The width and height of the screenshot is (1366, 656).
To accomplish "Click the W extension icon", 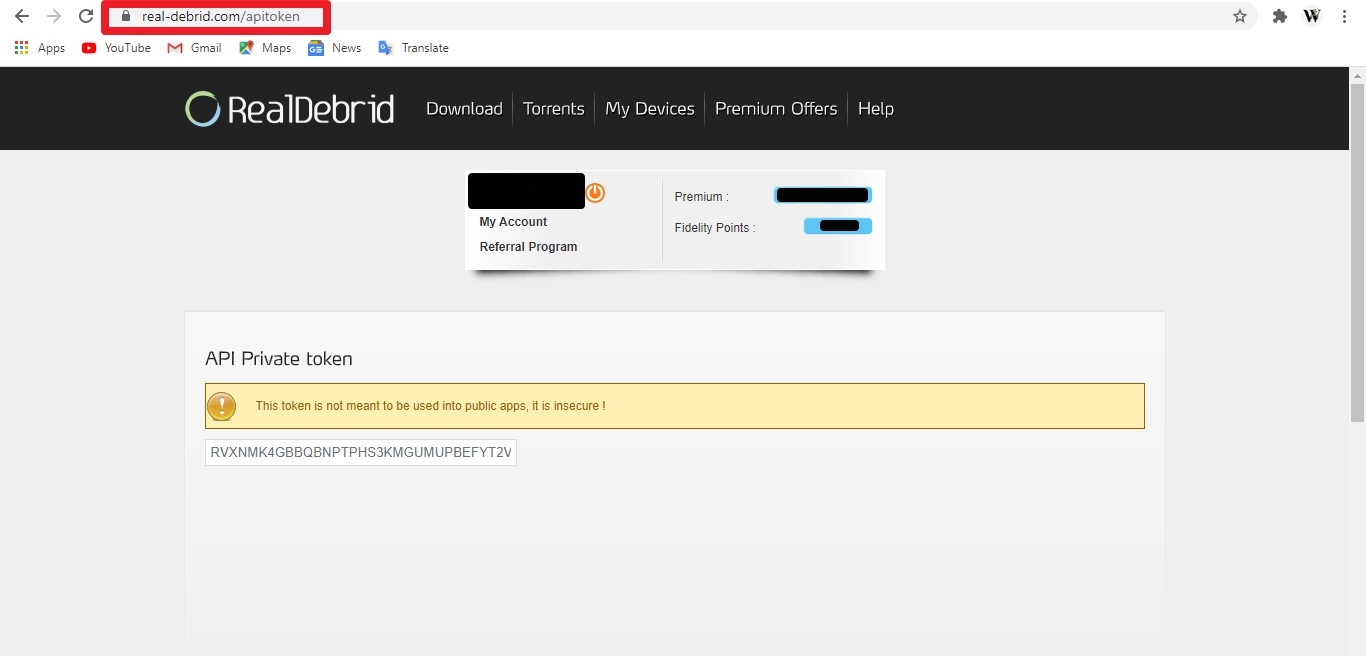I will tap(1312, 16).
